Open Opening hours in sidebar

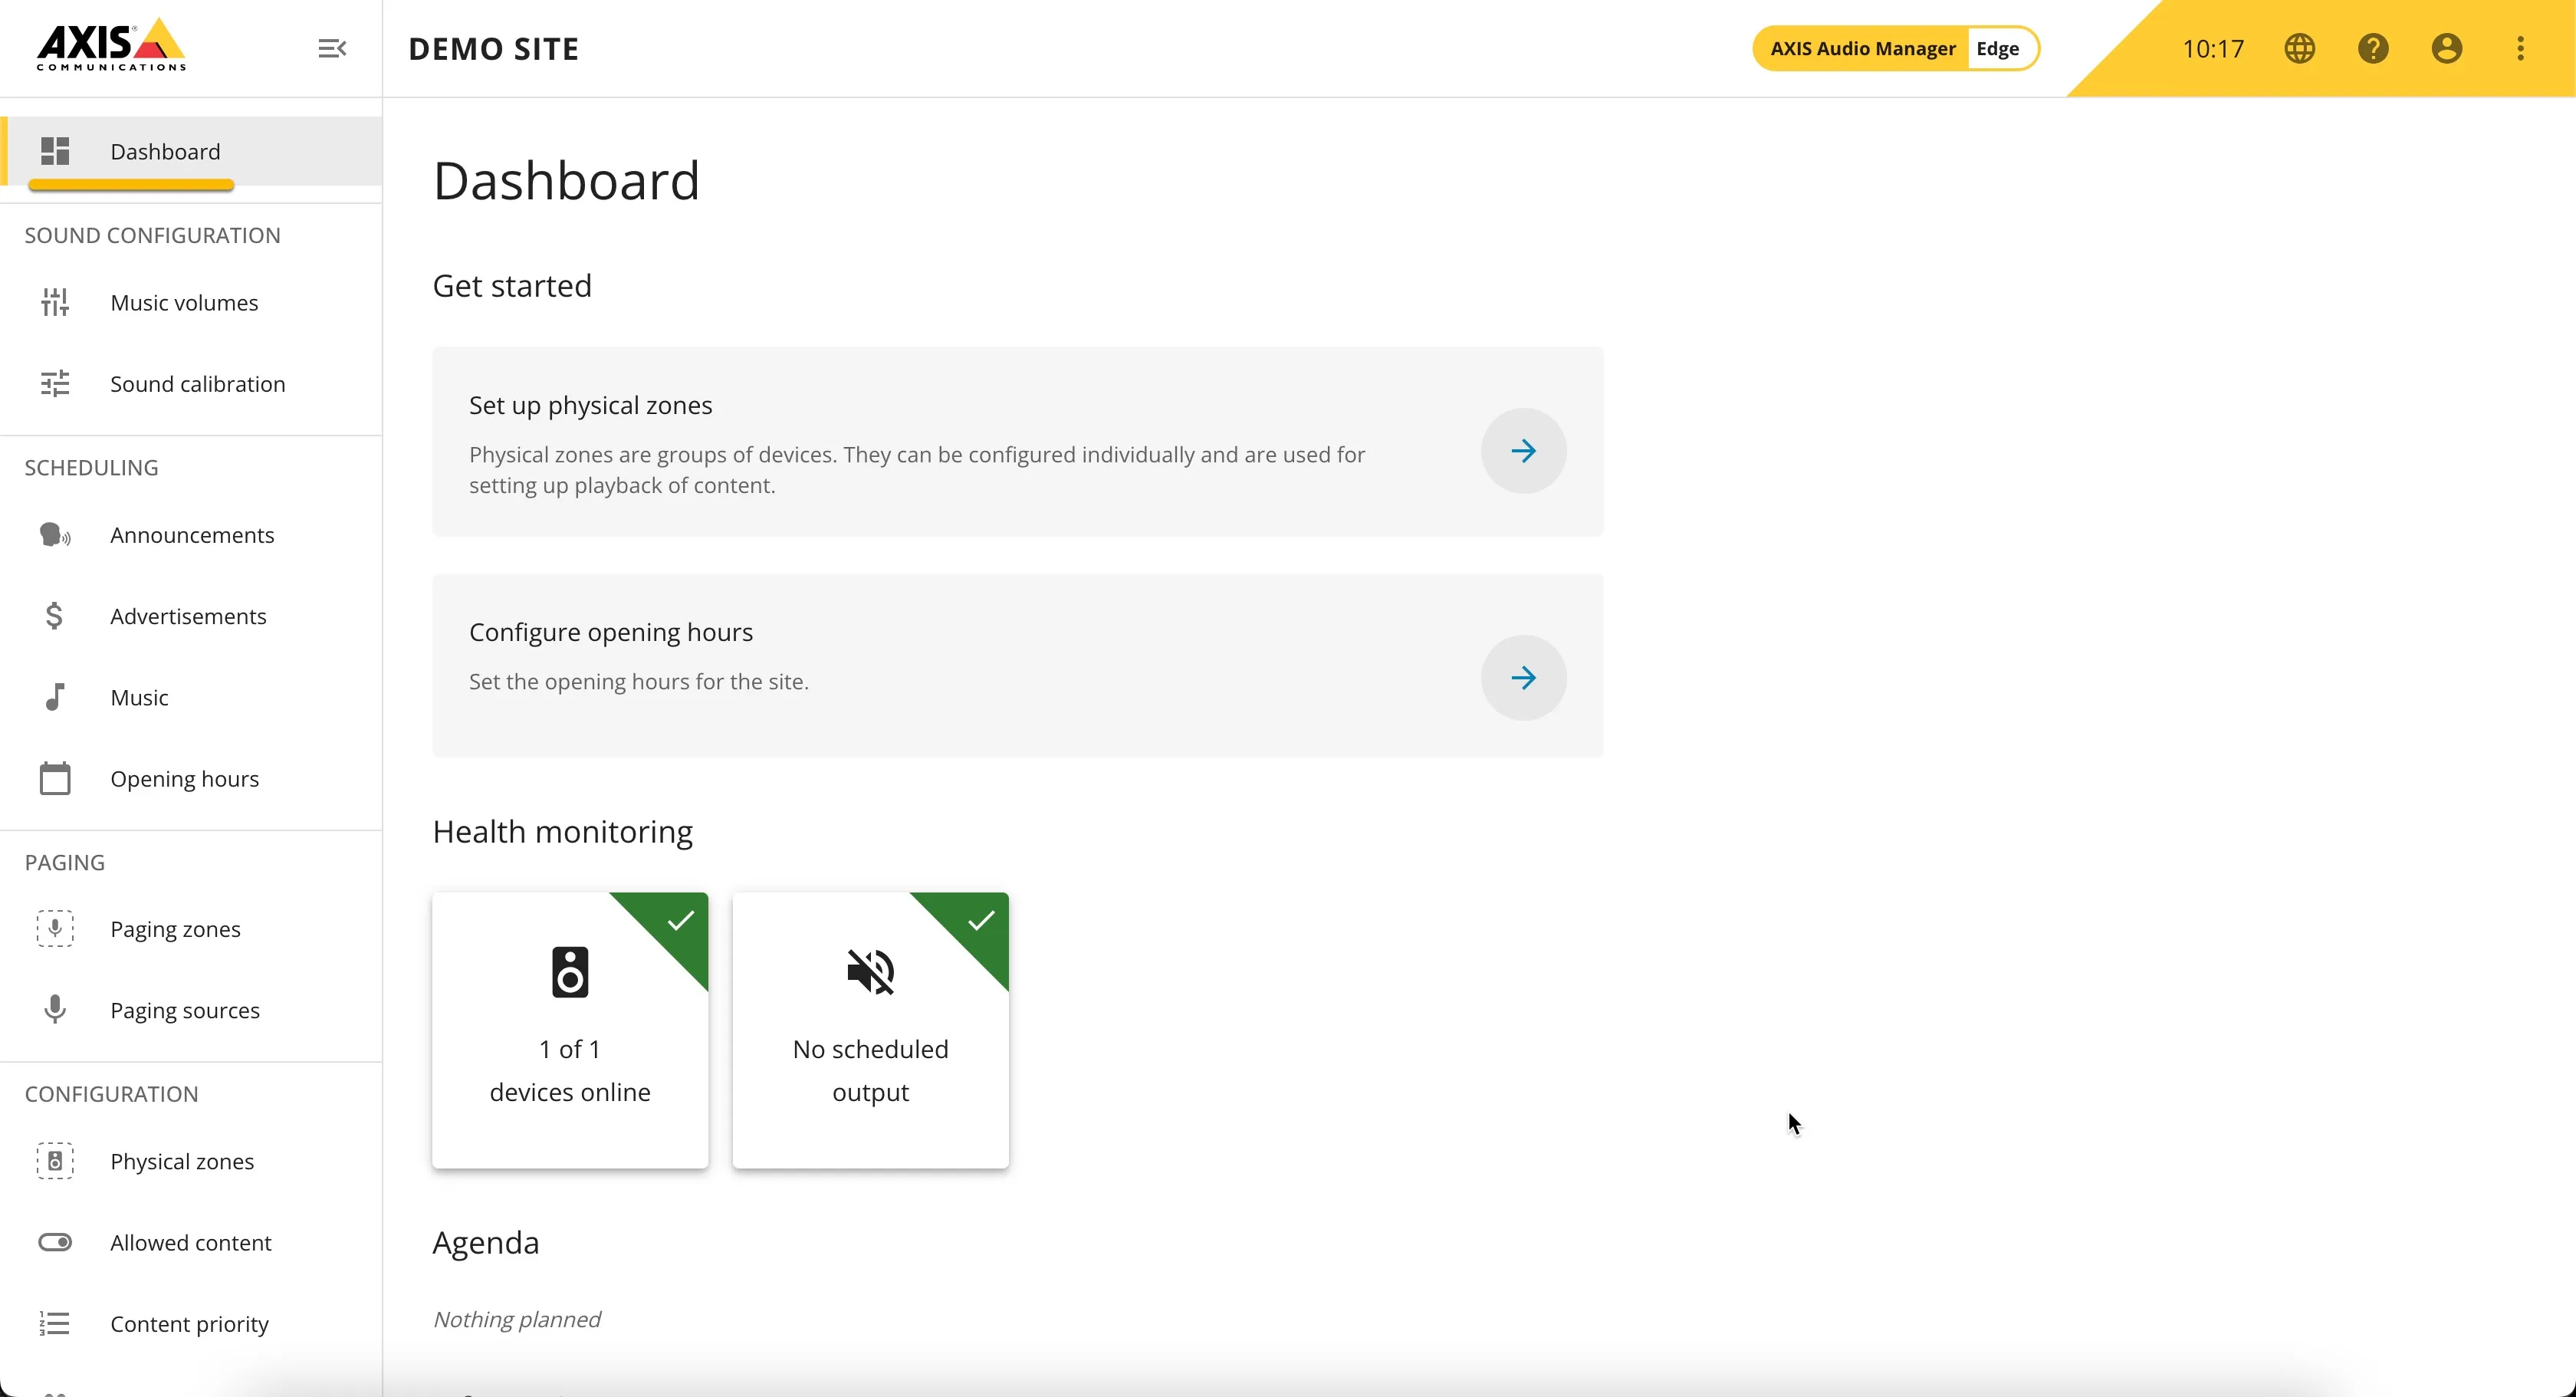pyautogui.click(x=192, y=778)
